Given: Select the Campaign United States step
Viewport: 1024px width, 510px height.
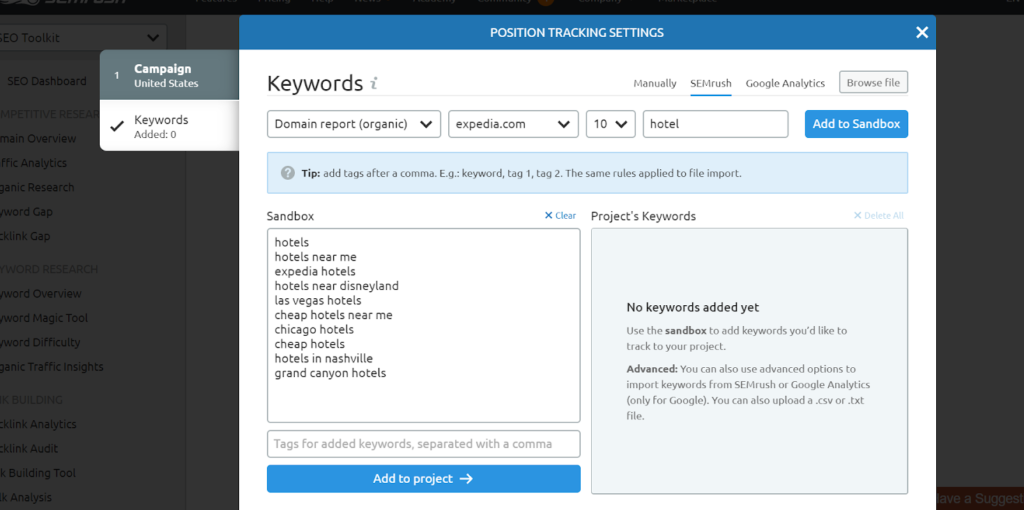Looking at the screenshot, I should (x=170, y=75).
